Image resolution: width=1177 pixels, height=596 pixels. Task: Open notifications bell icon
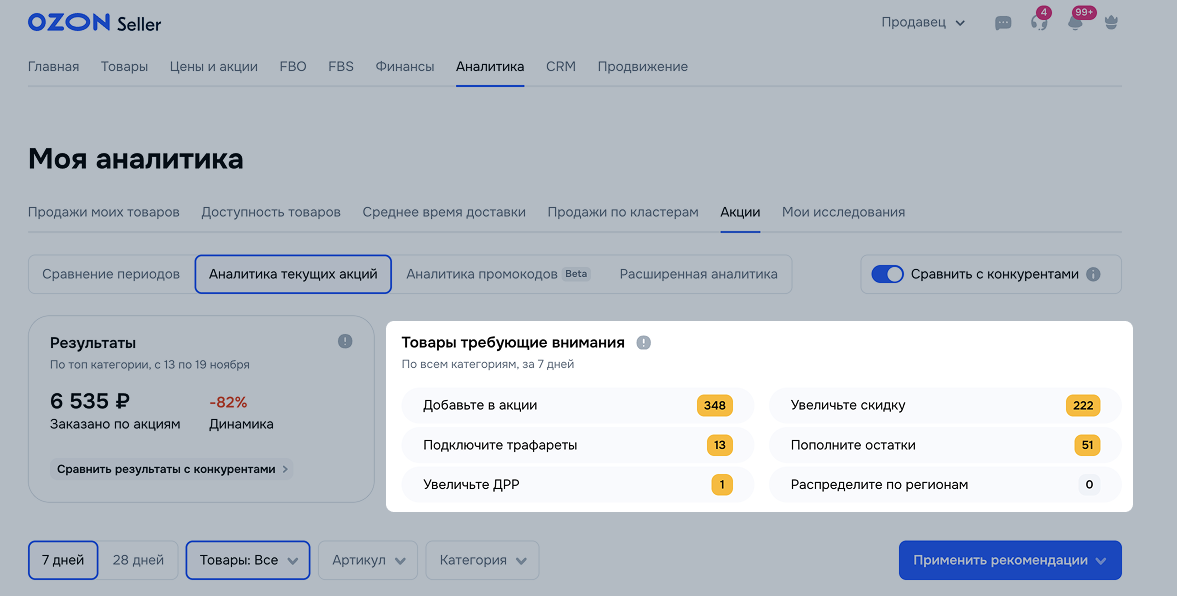click(1076, 23)
